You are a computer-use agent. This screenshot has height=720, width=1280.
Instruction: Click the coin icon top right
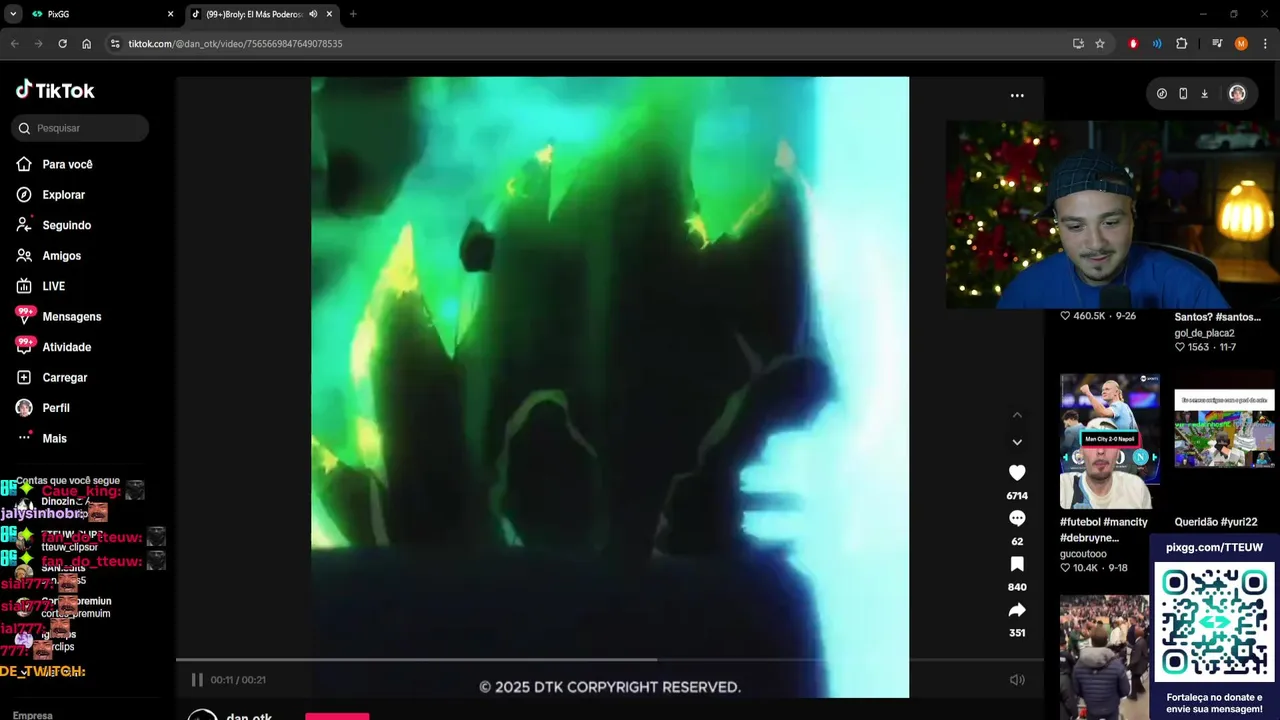tap(1162, 94)
